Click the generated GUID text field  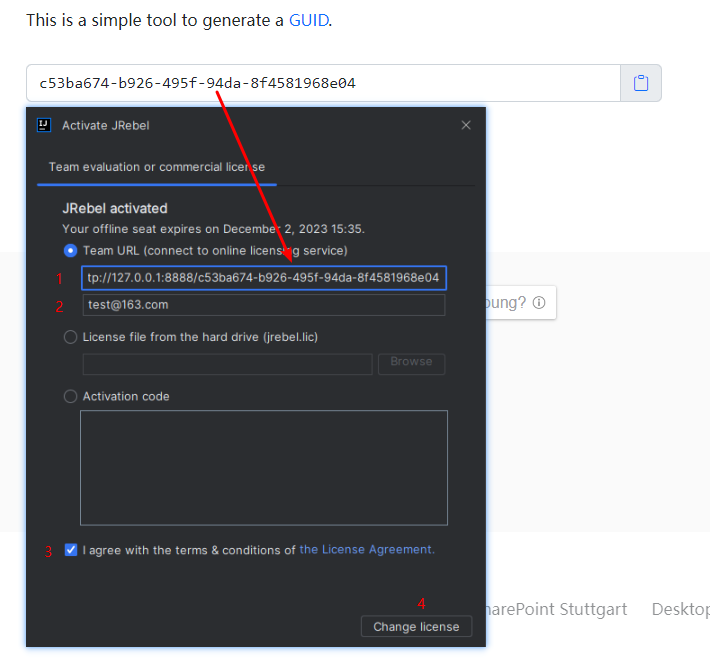pyautogui.click(x=323, y=83)
